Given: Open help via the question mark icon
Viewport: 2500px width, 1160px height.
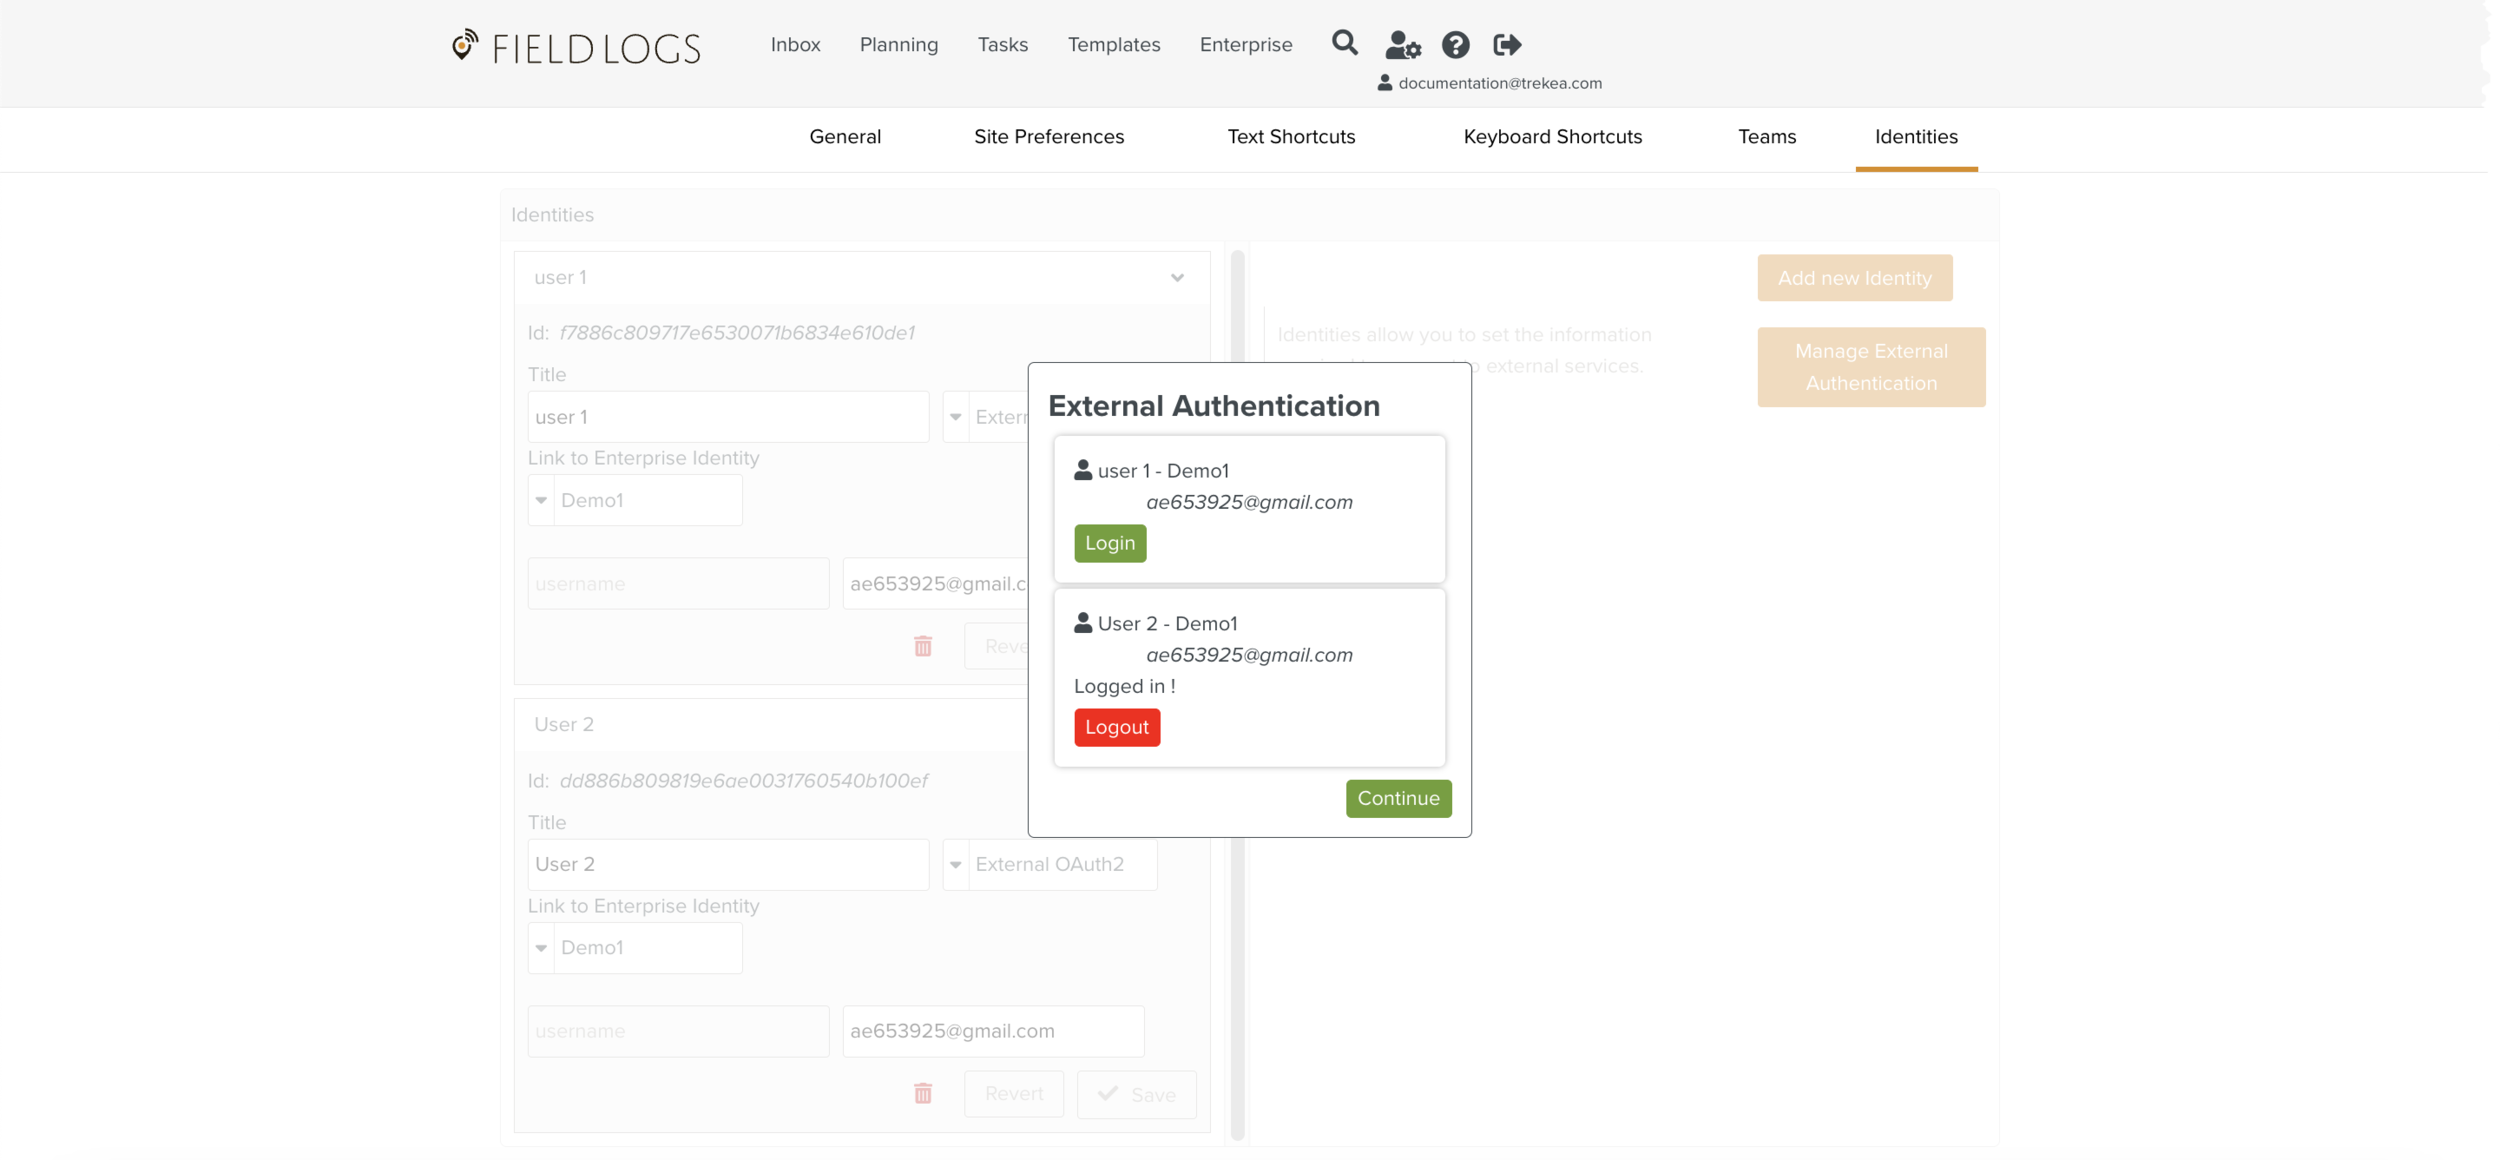Looking at the screenshot, I should click(1456, 45).
